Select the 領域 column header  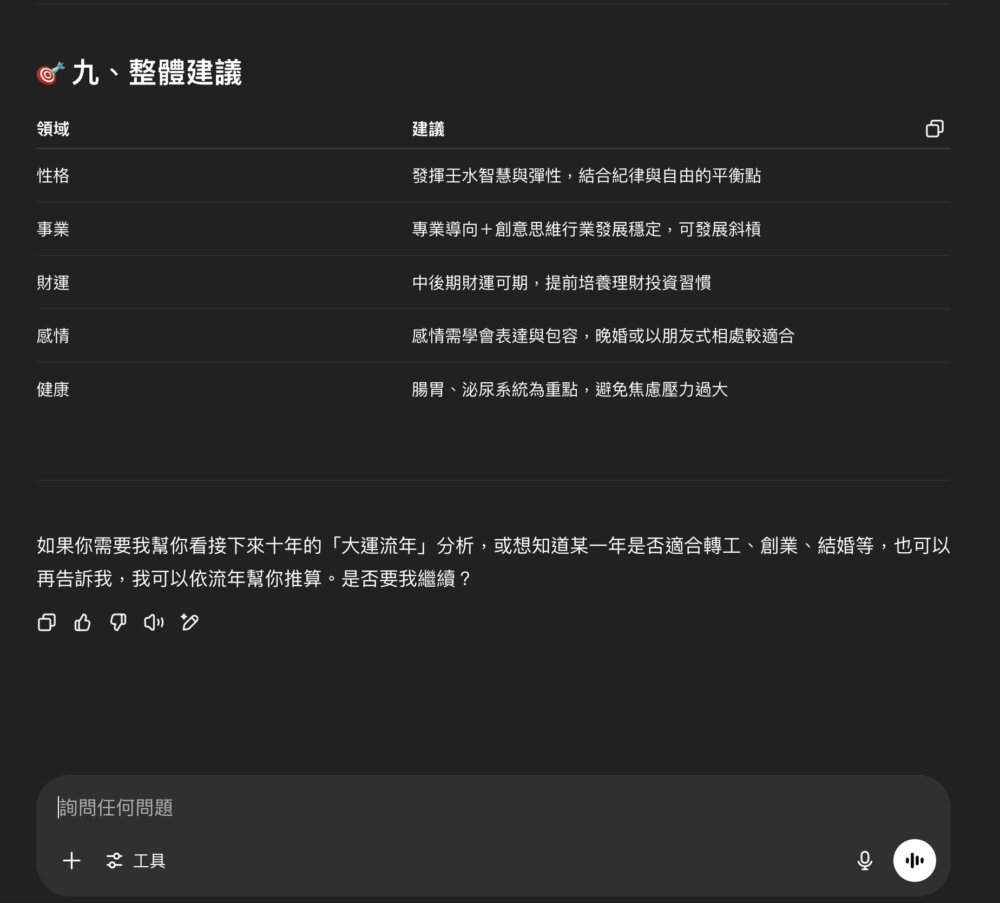54,129
